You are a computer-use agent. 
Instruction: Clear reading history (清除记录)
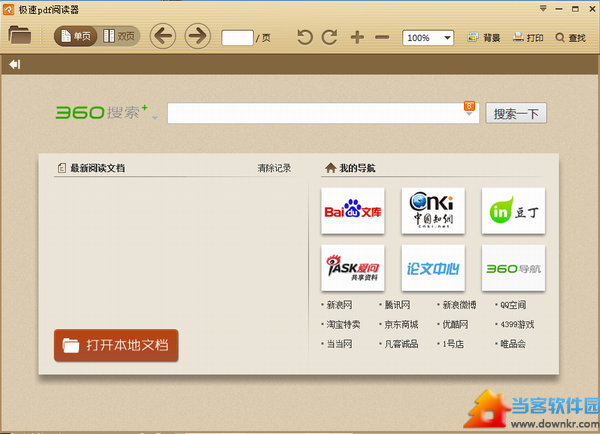[x=274, y=168]
